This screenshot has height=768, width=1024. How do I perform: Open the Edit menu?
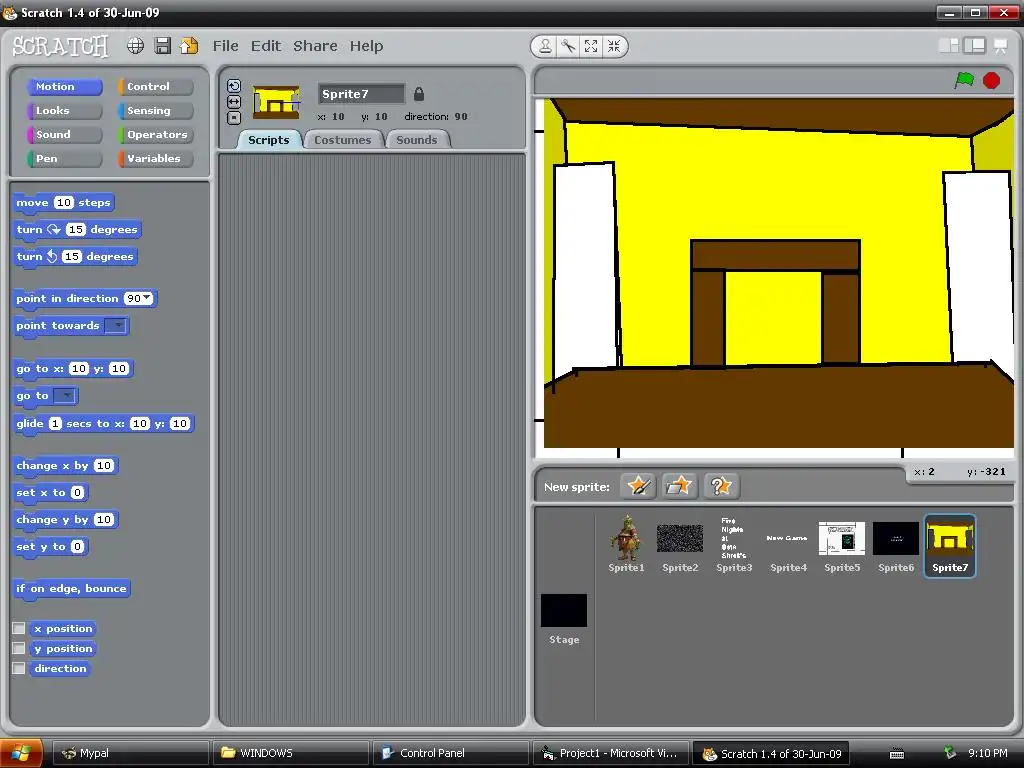(x=266, y=46)
